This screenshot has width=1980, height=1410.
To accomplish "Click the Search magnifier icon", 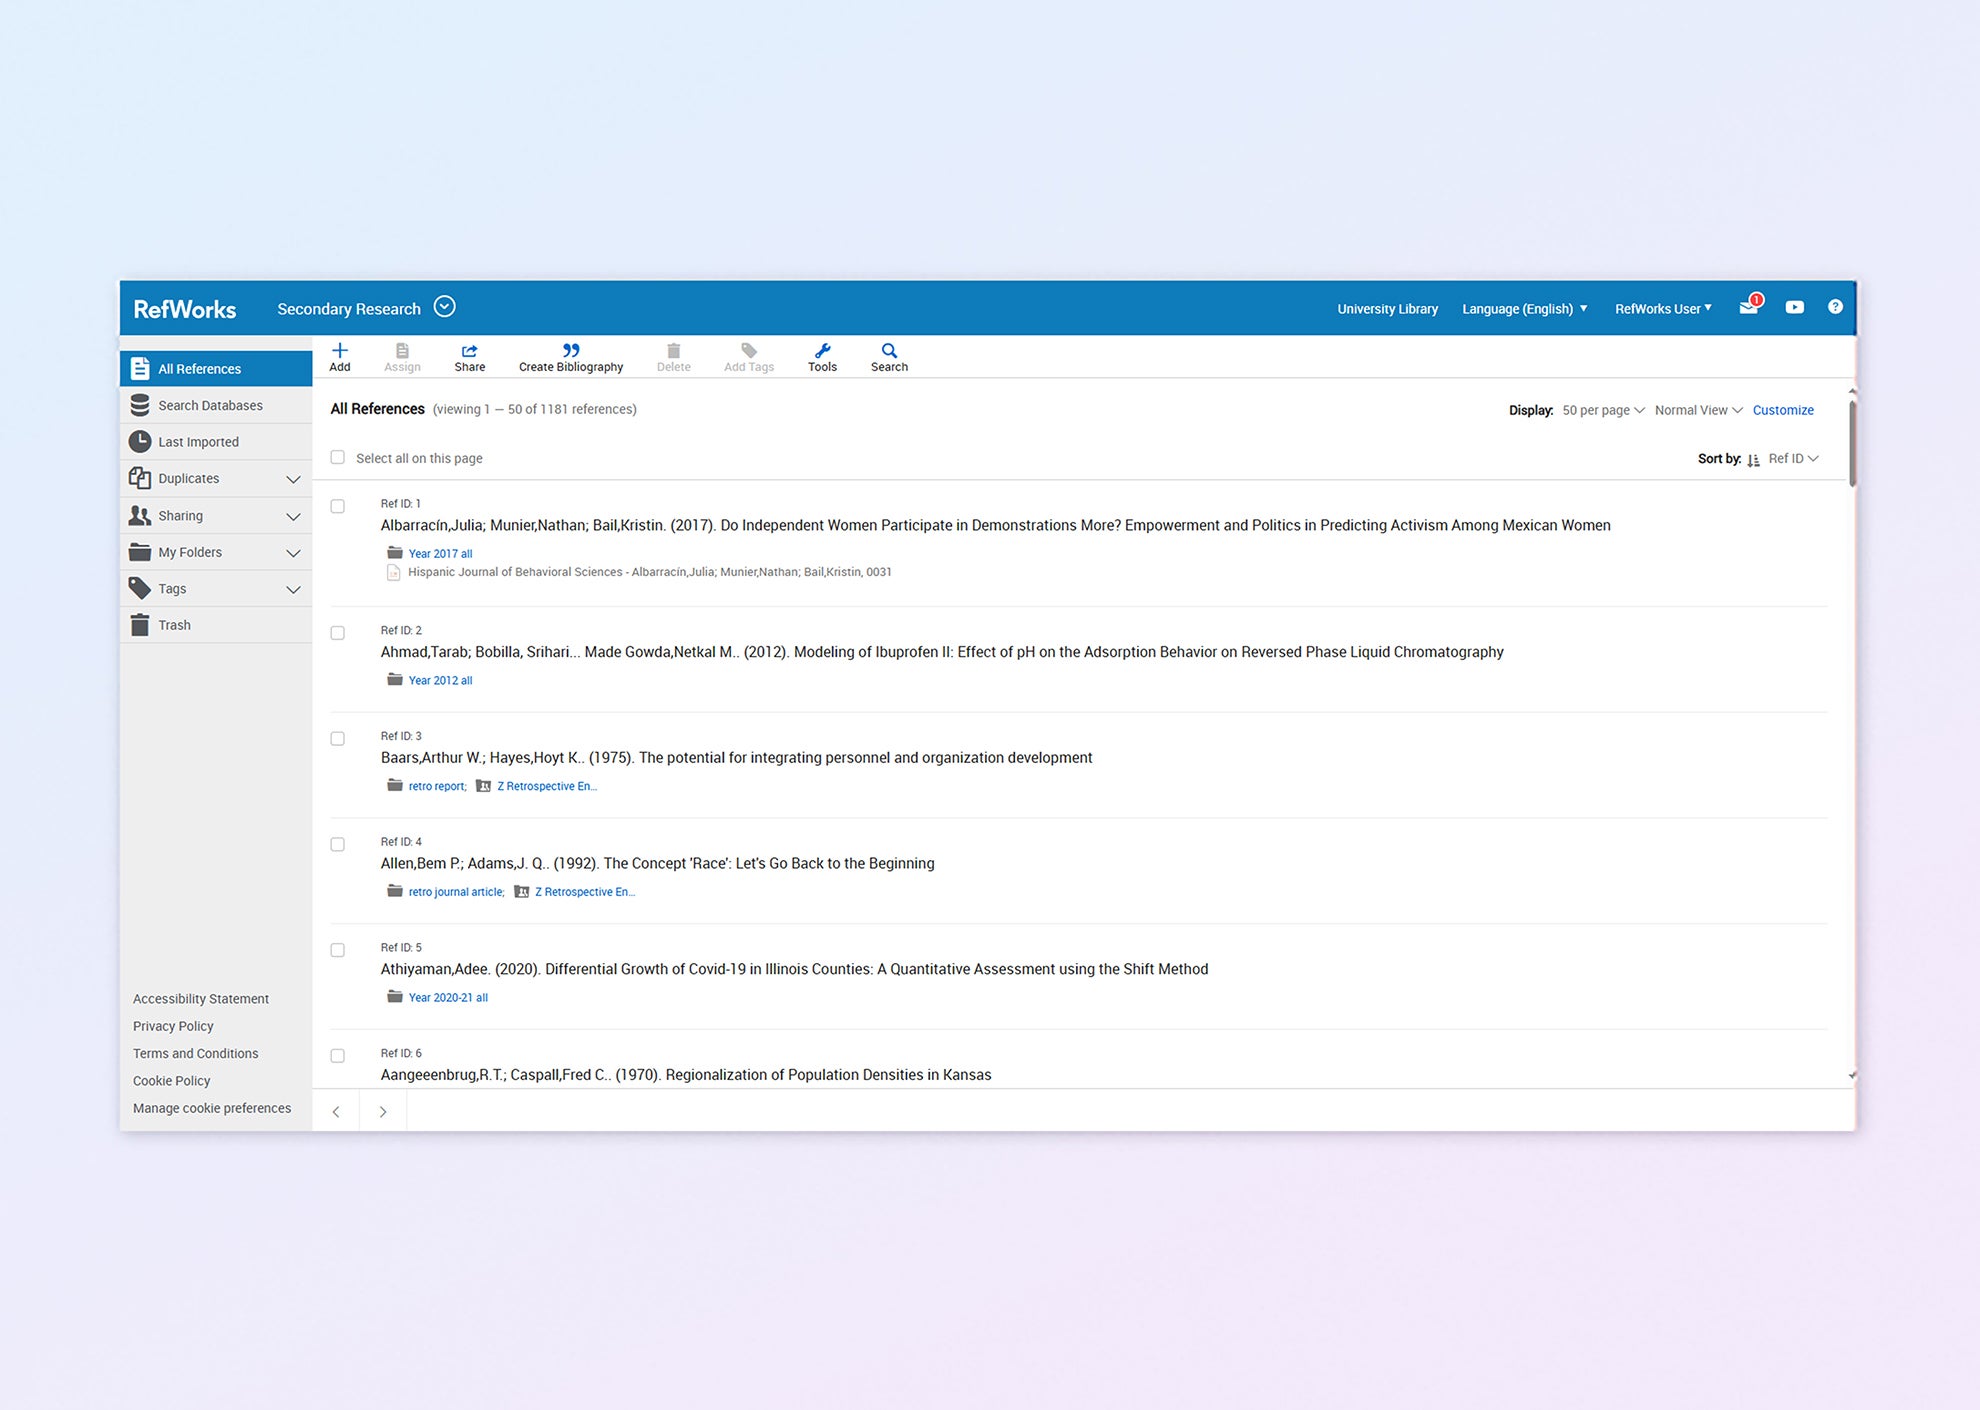I will (x=889, y=351).
